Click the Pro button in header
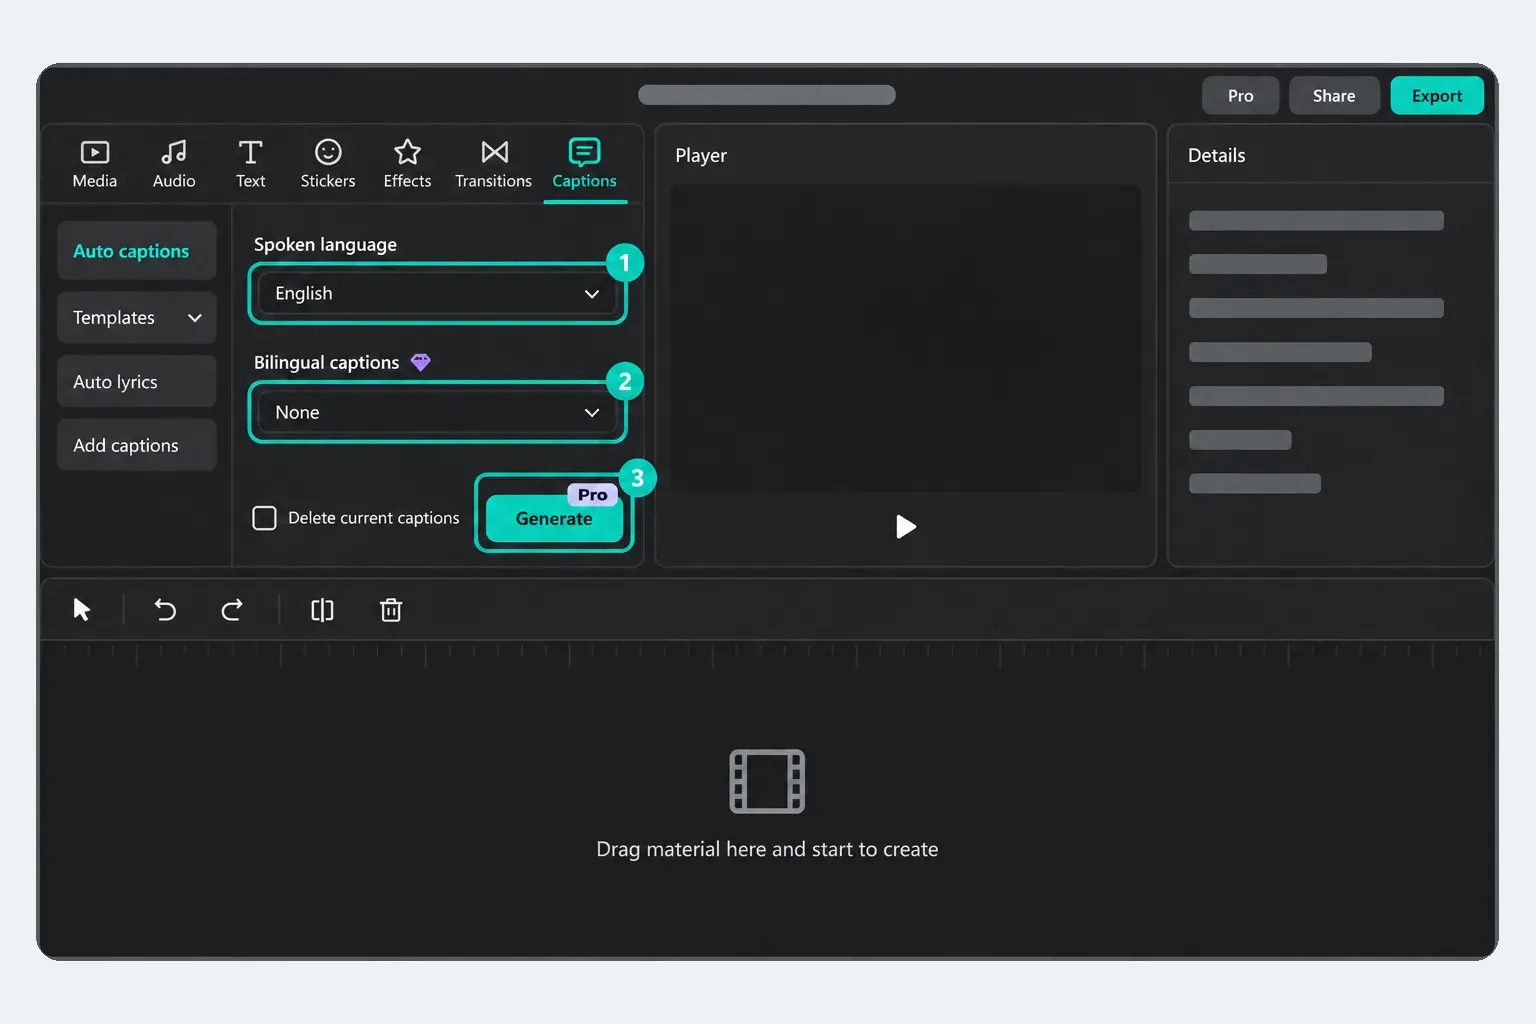 (x=1240, y=96)
